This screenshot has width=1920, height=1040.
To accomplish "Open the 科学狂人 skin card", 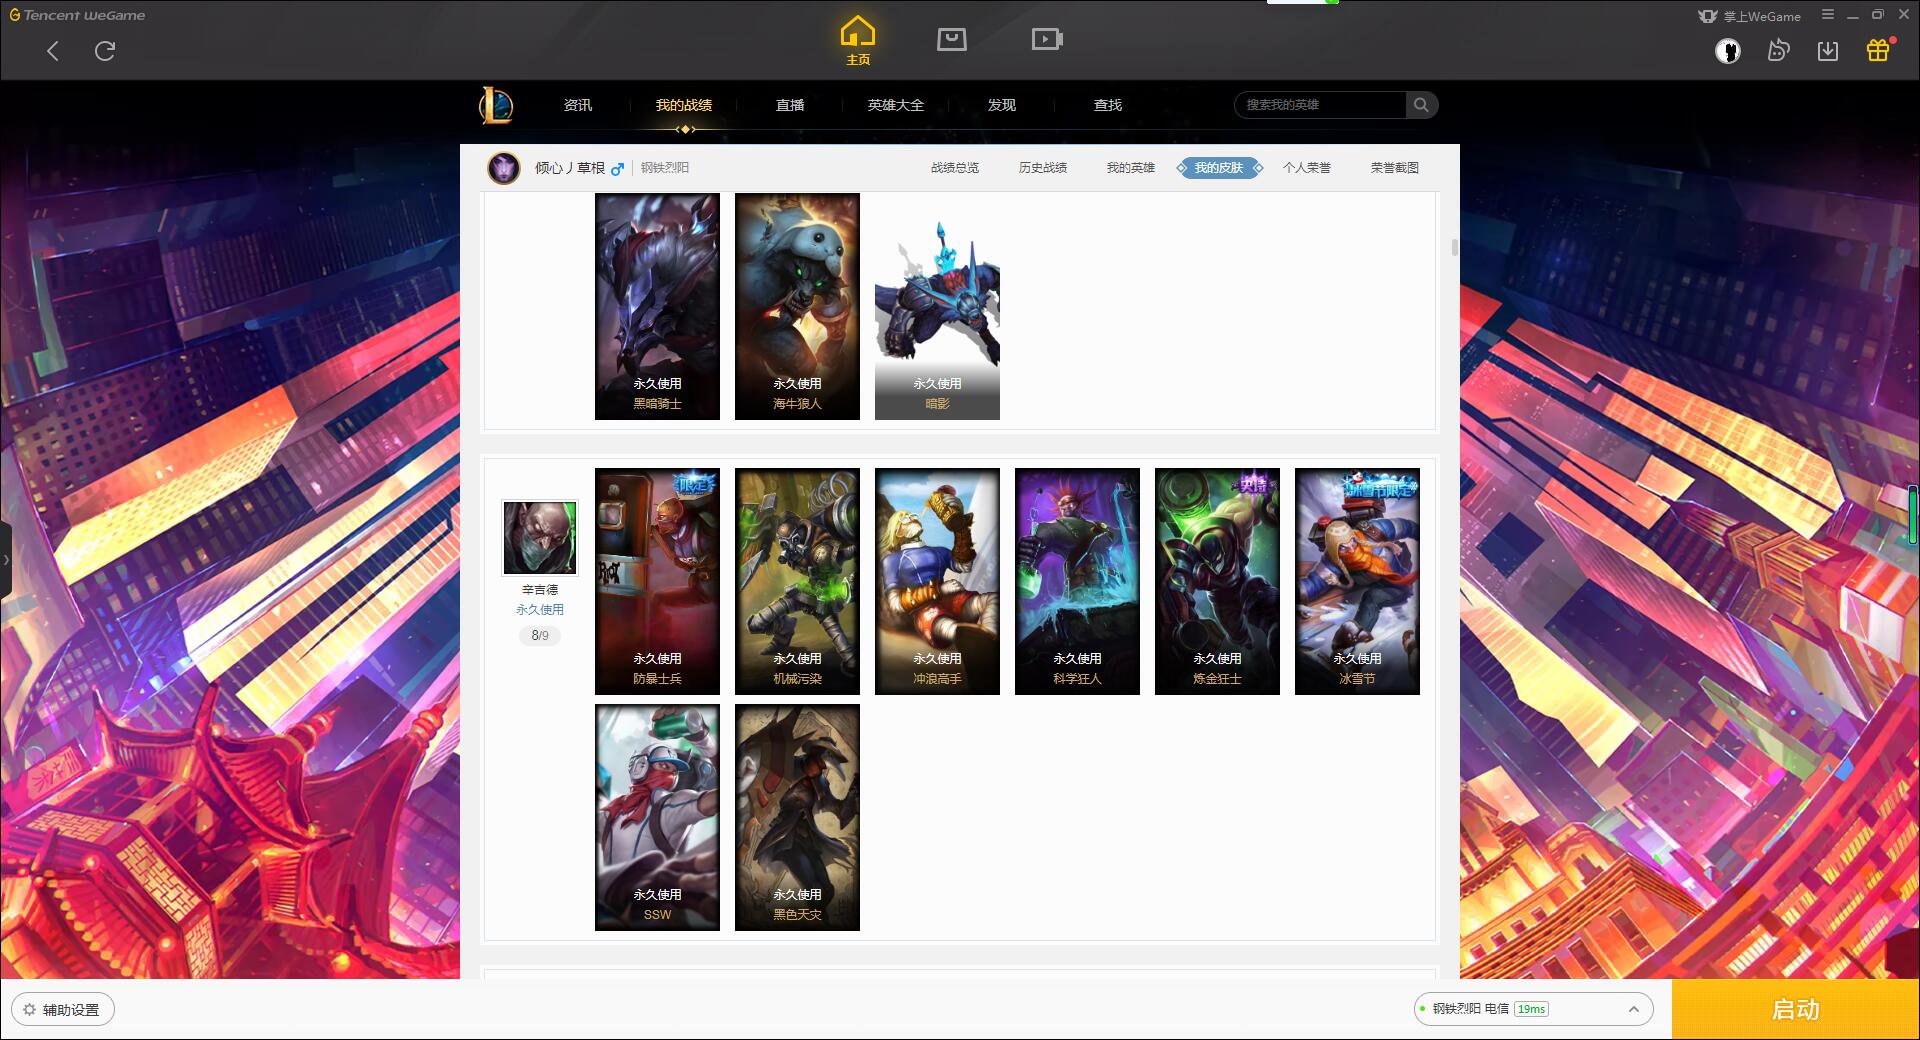I will pyautogui.click(x=1077, y=581).
